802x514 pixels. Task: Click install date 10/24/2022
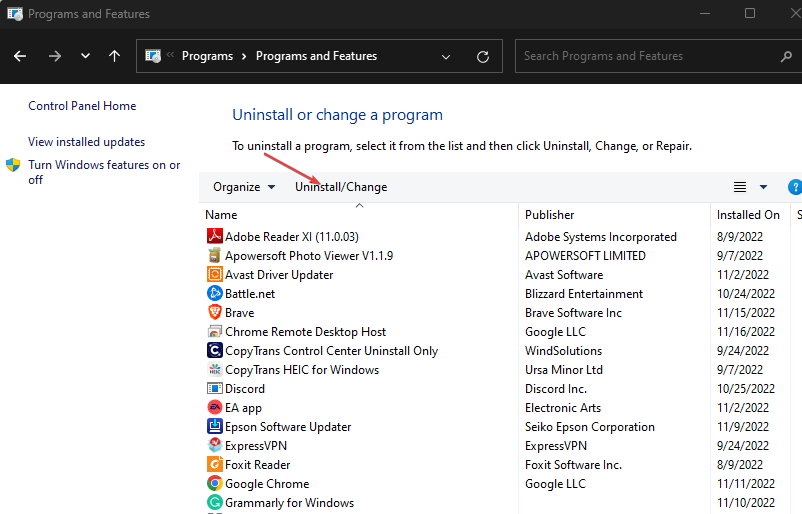746,294
